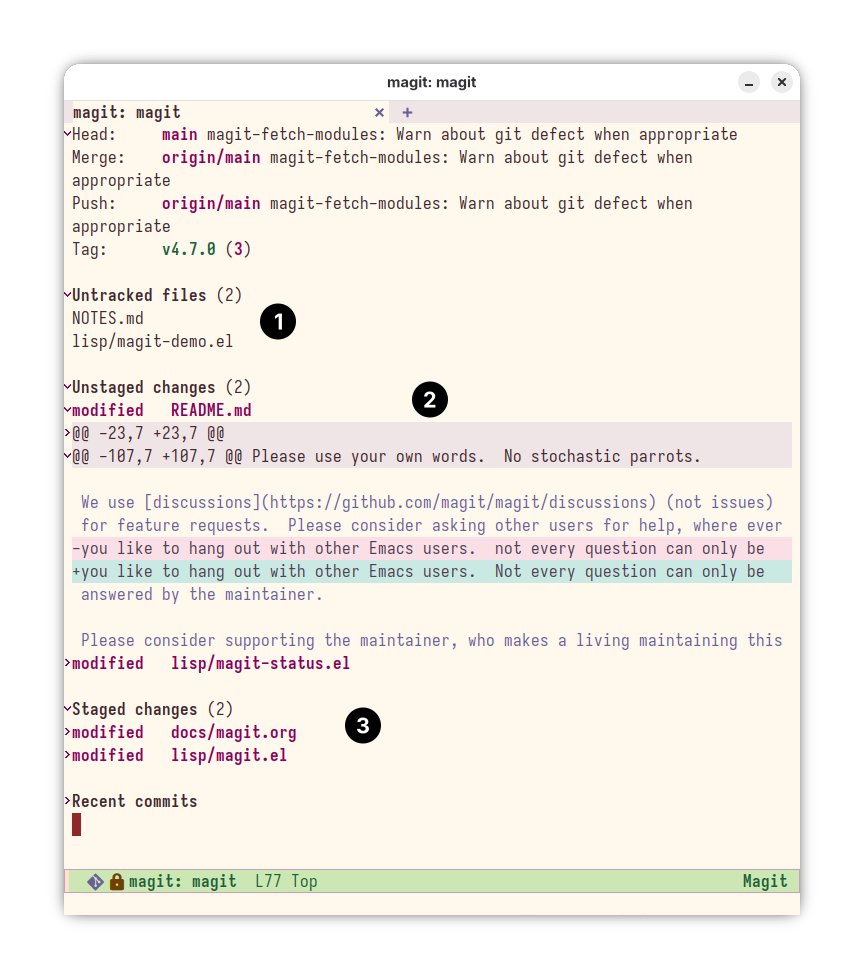
Task: Collapse the modified README.md diff
Action: click(67, 410)
